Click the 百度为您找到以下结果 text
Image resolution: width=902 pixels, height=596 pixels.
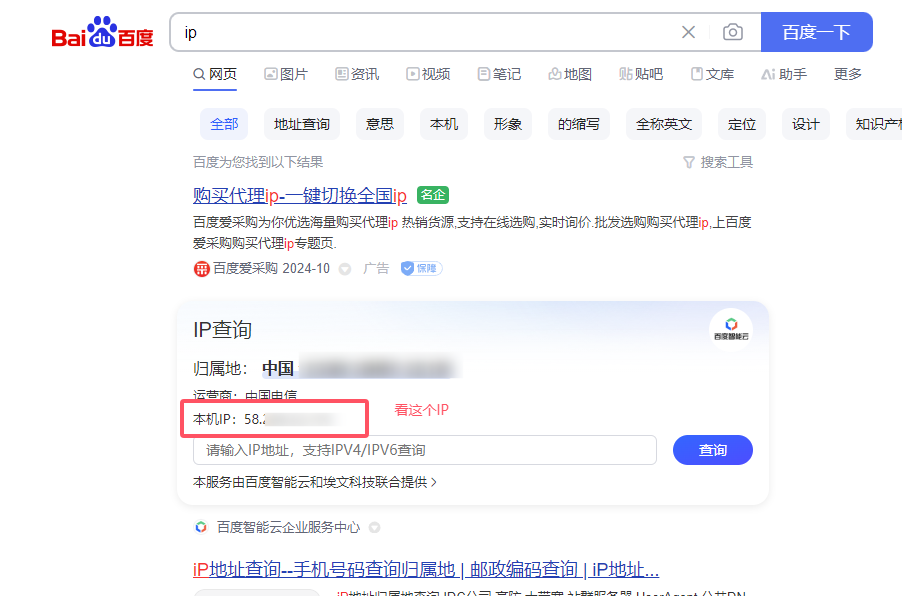pos(258,162)
